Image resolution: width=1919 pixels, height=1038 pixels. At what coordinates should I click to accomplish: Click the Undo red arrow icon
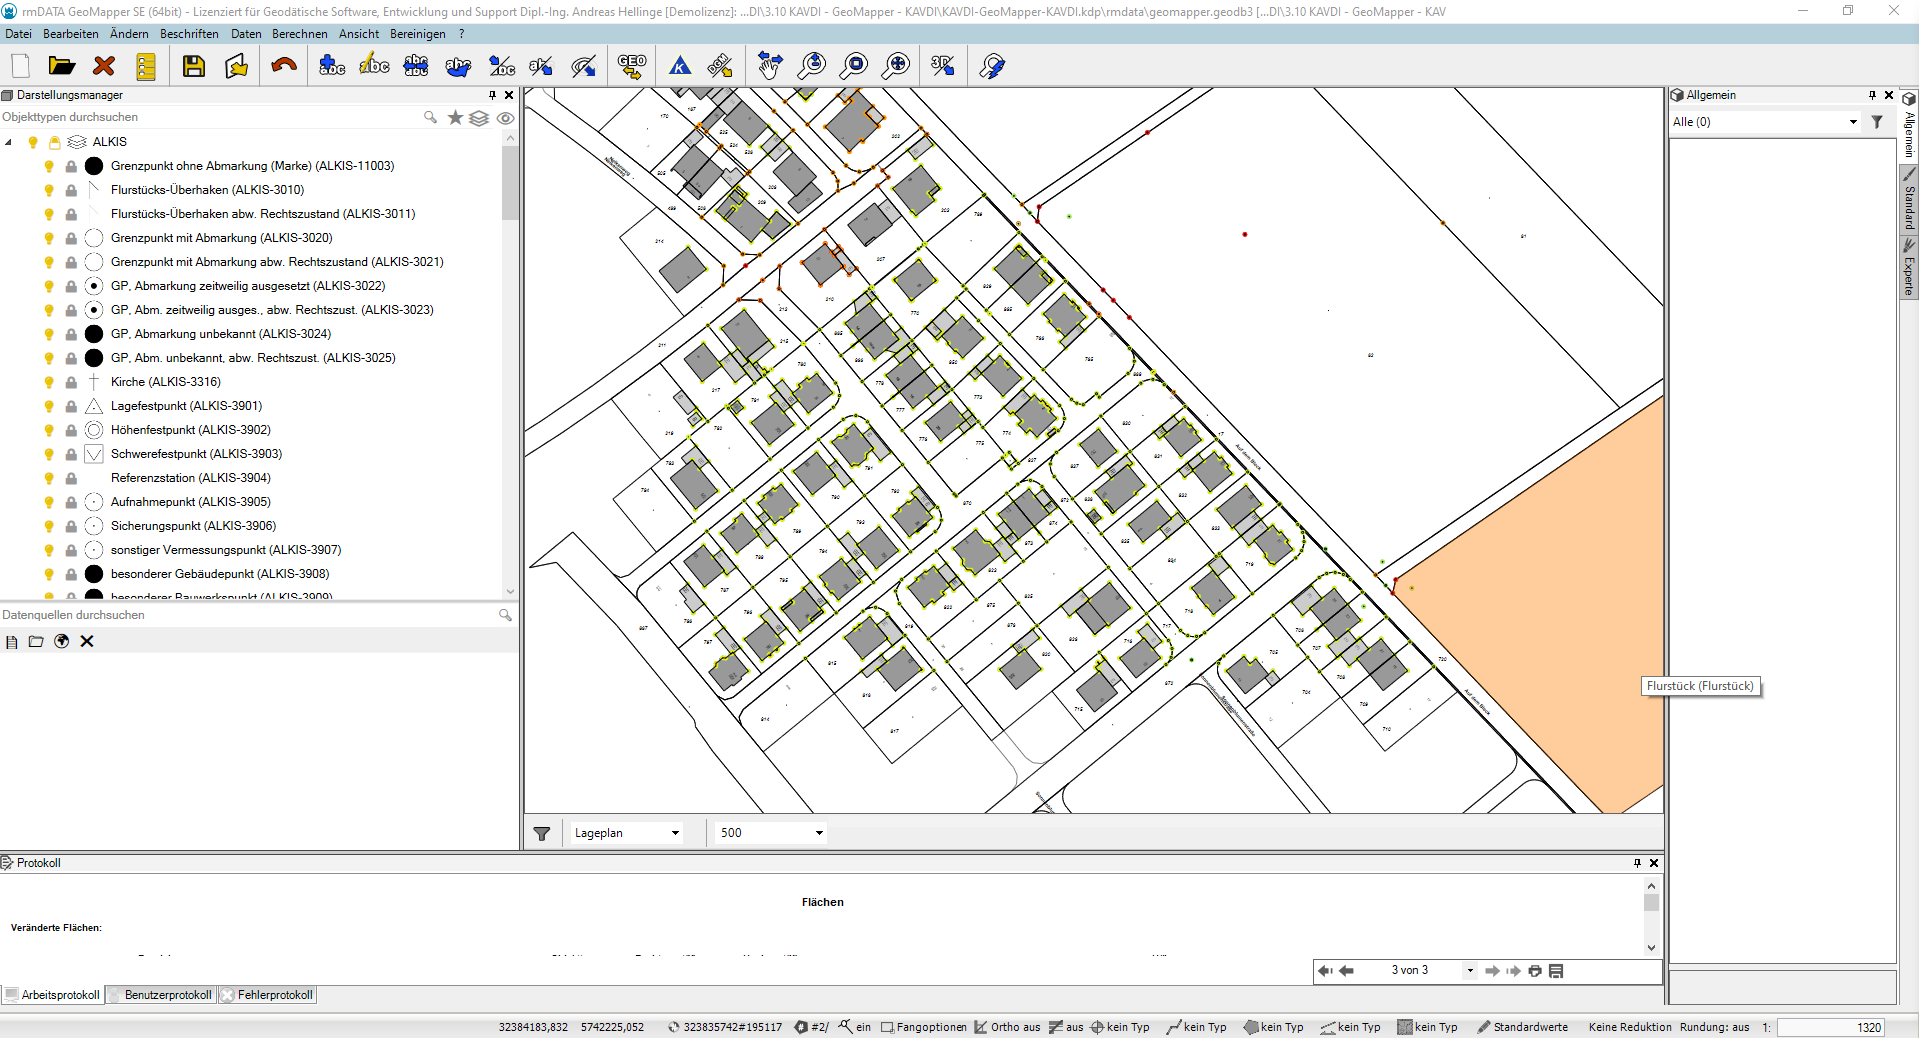tap(284, 66)
